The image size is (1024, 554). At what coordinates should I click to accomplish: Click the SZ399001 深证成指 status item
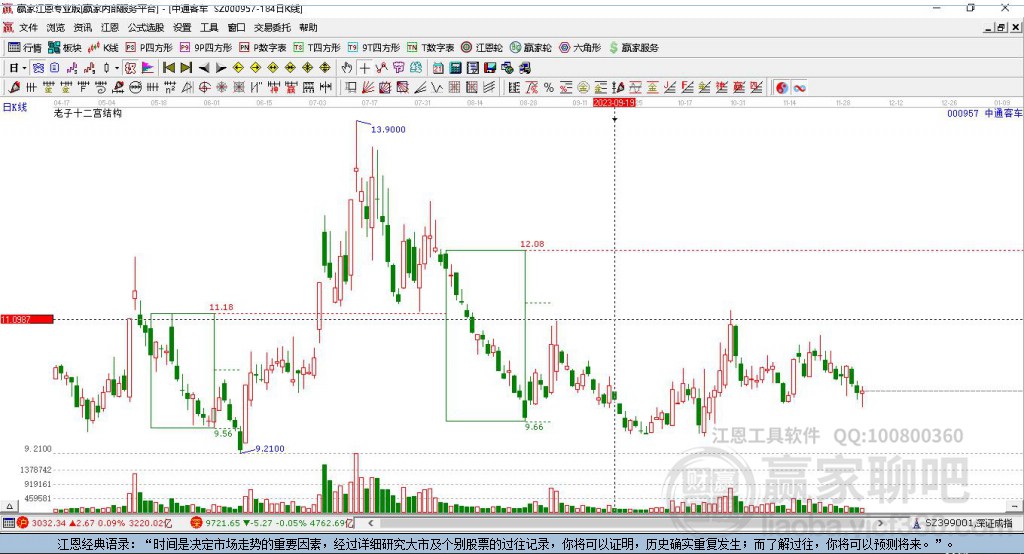click(962, 523)
